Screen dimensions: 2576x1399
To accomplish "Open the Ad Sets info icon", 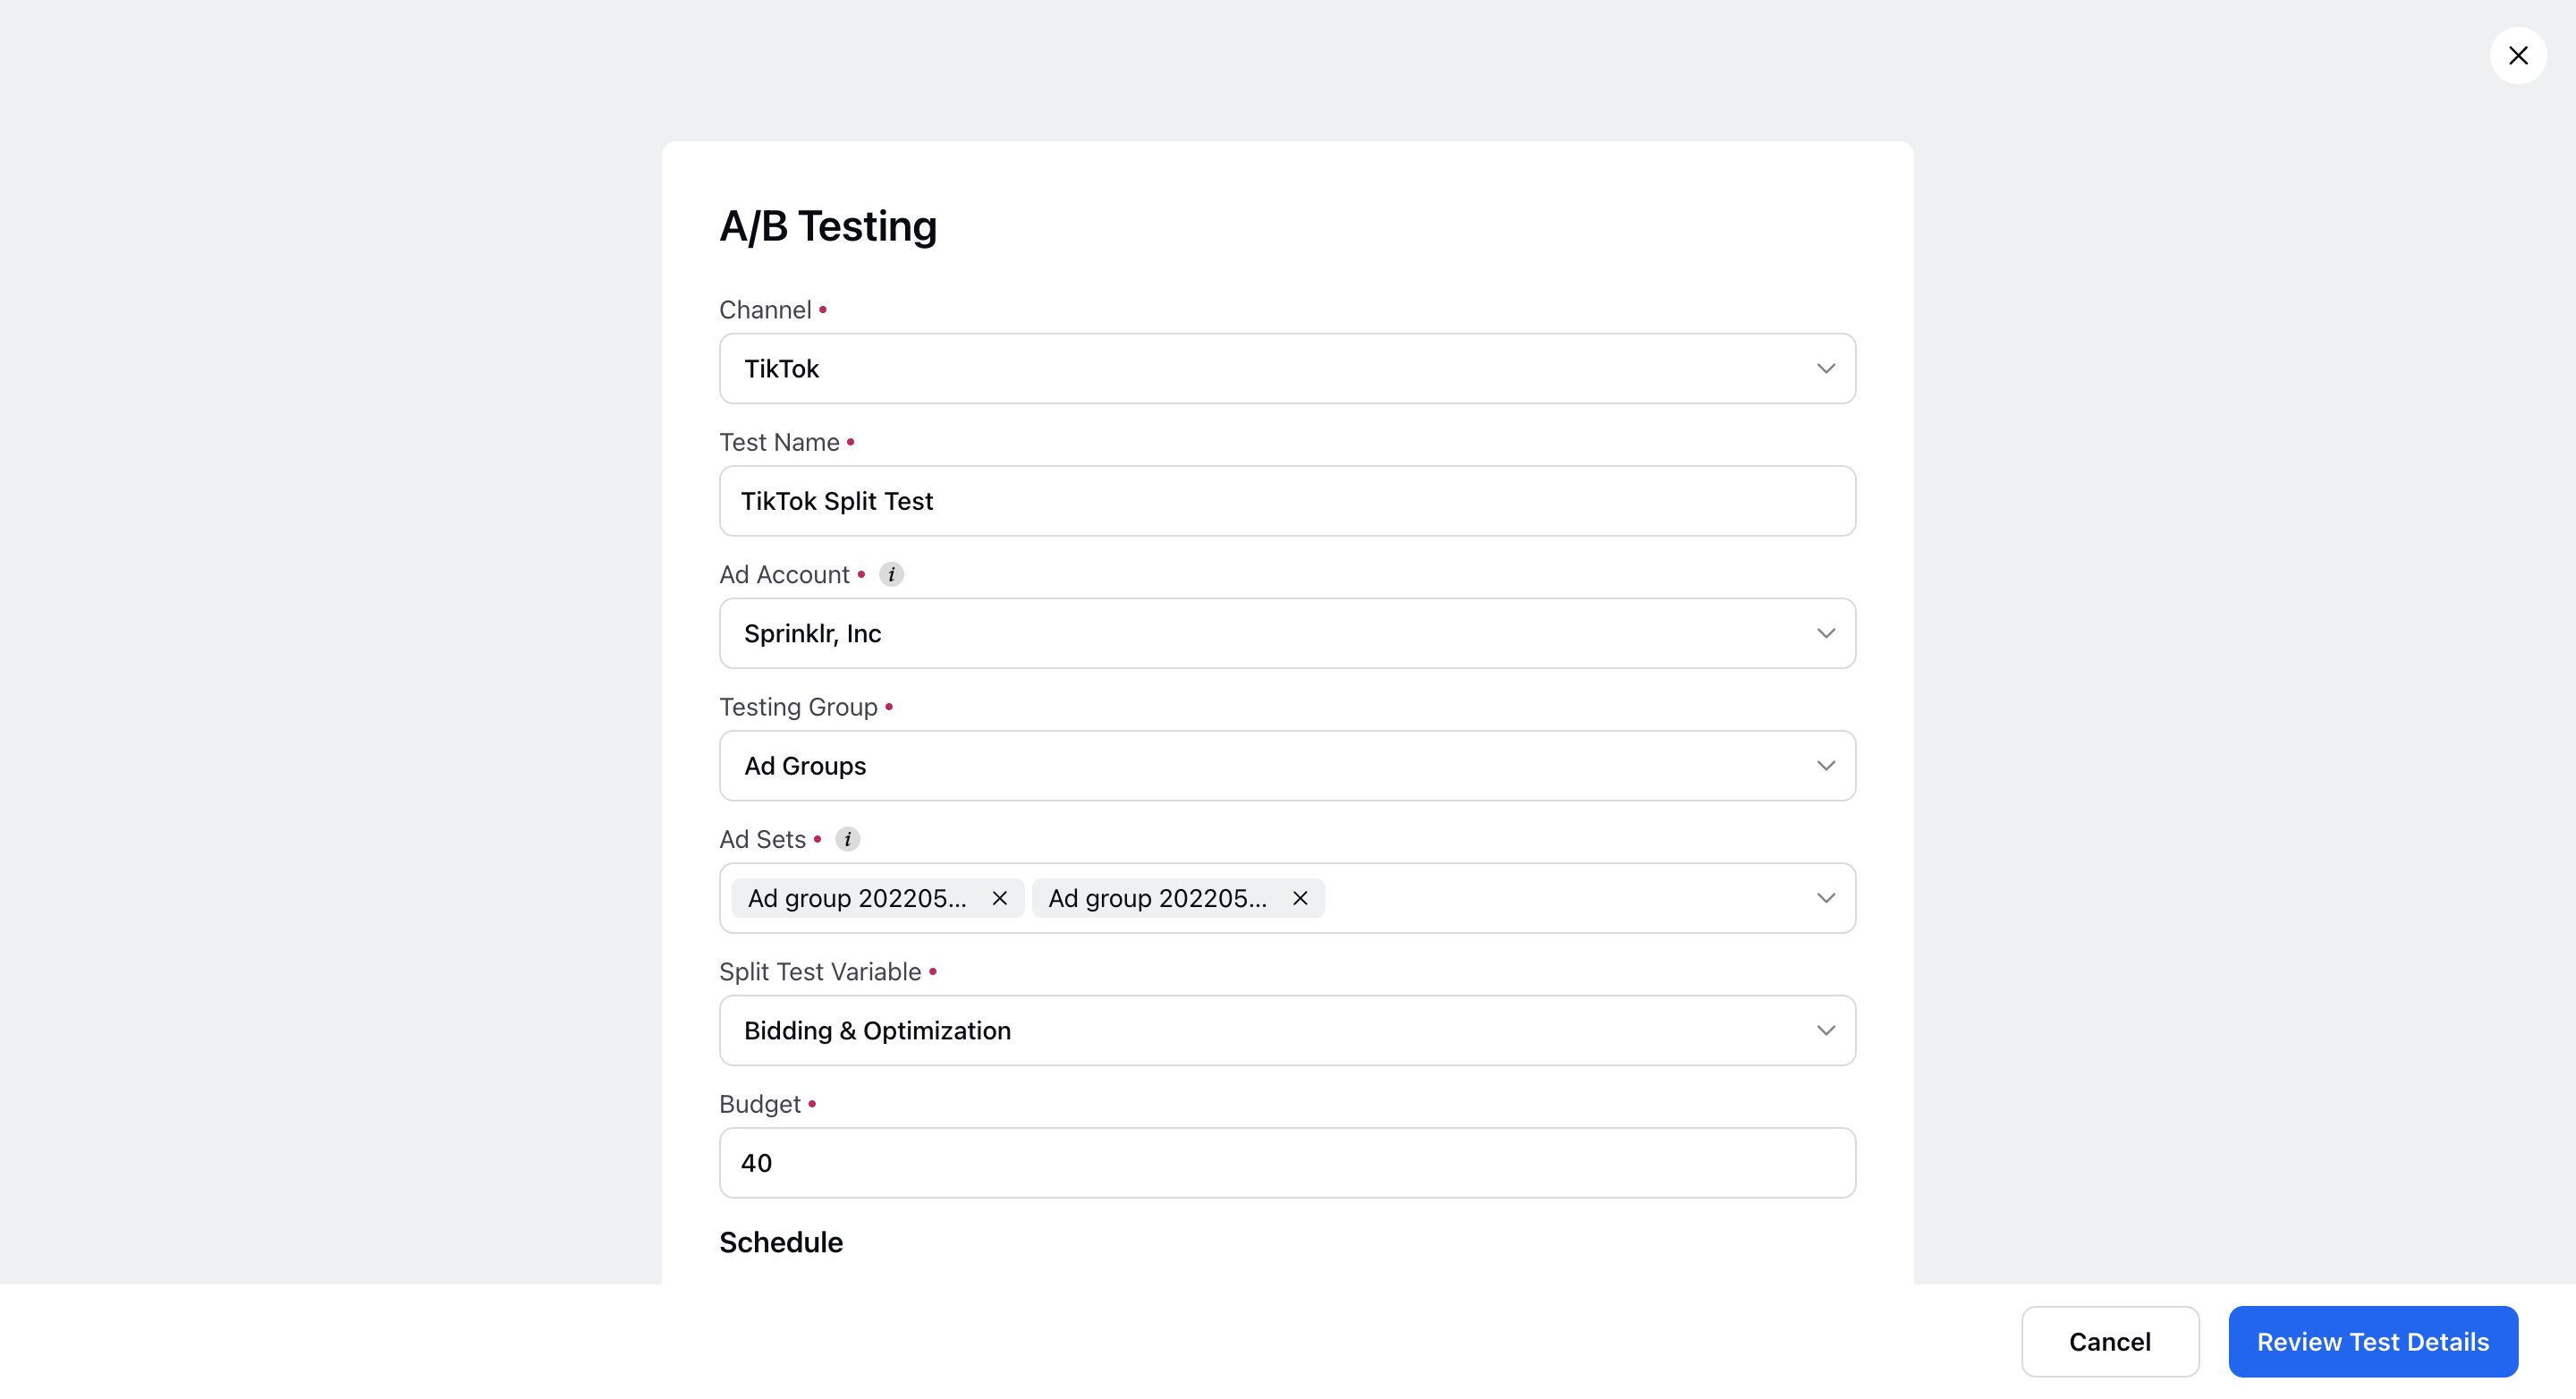I will (x=847, y=839).
